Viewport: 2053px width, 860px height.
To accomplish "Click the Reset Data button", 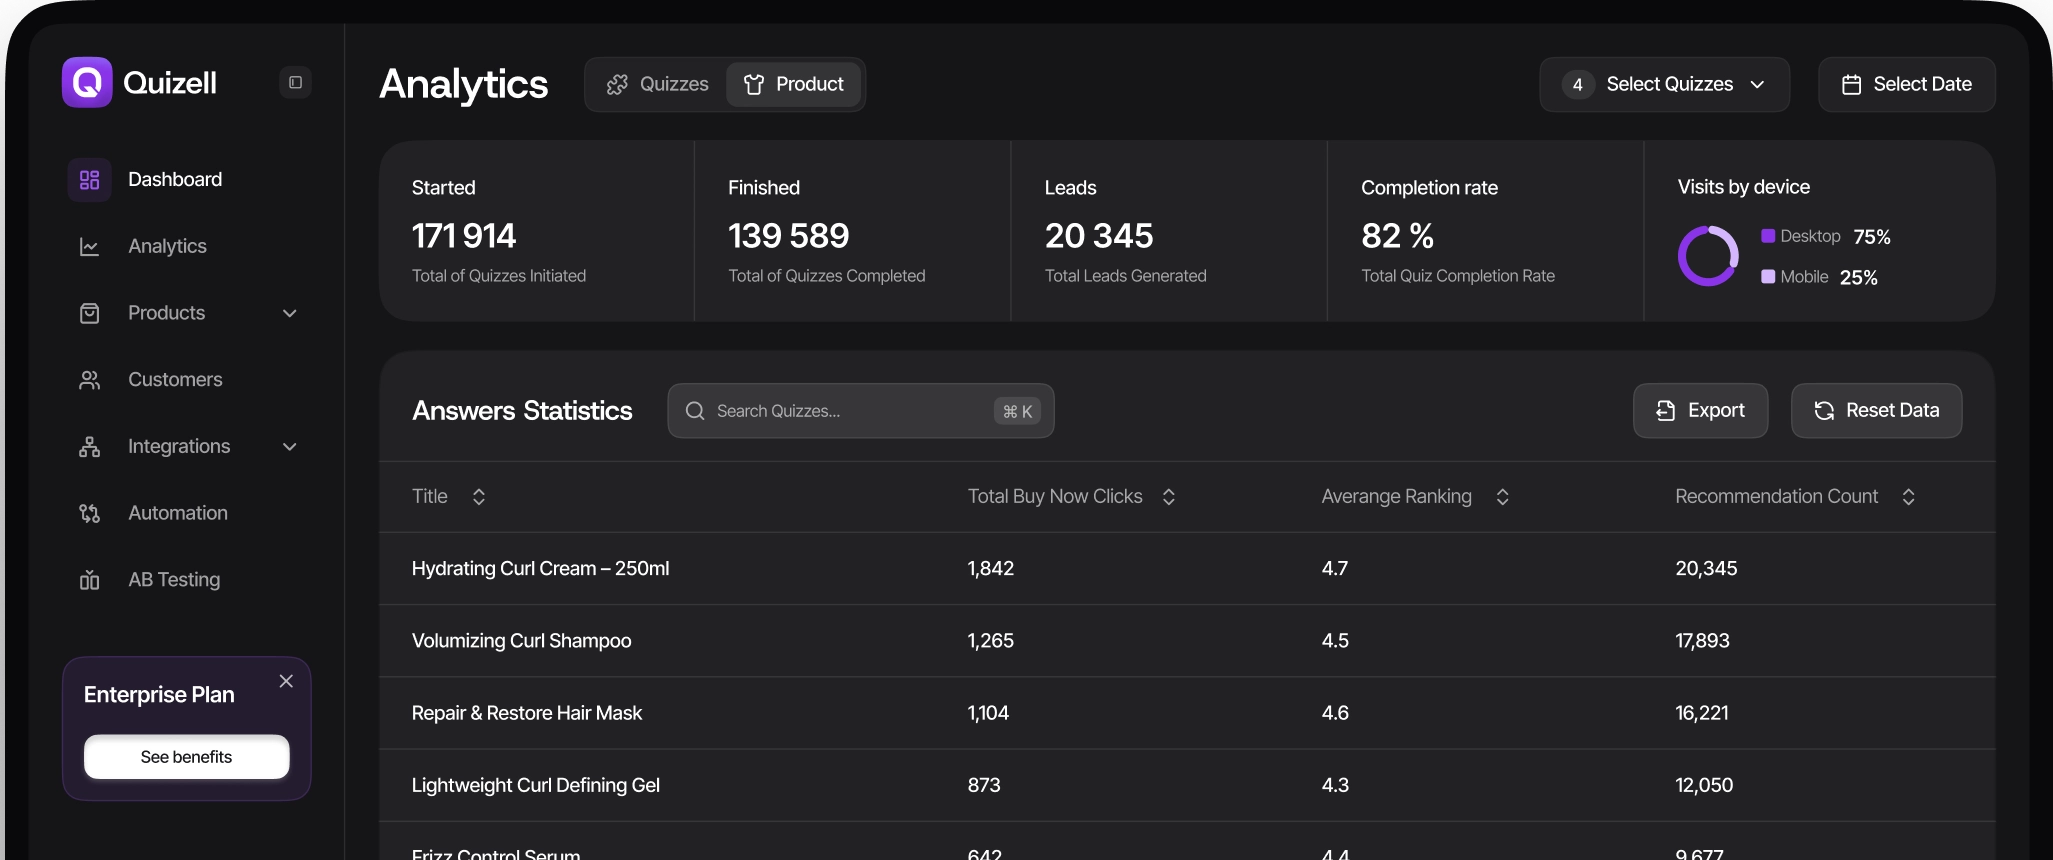I will 1876,411.
